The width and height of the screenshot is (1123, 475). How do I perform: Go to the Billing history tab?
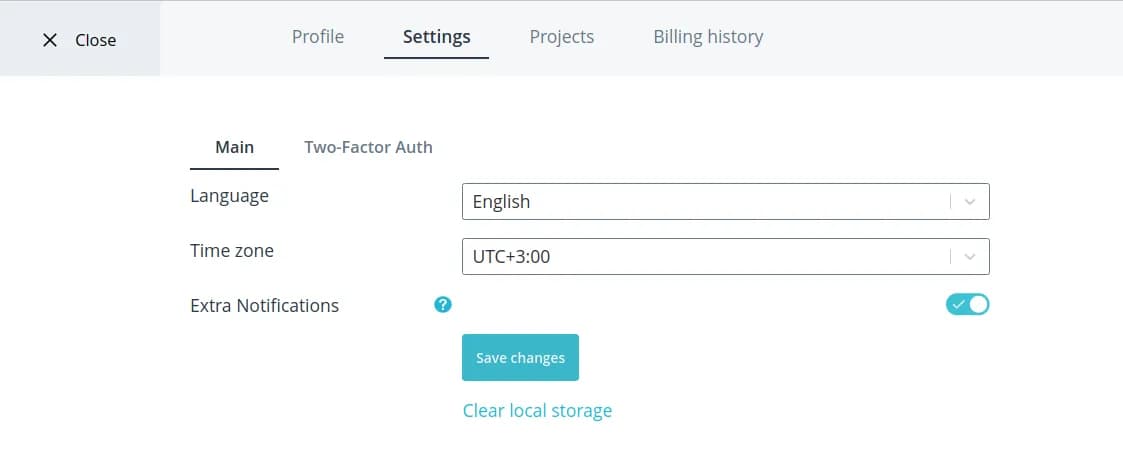708,37
